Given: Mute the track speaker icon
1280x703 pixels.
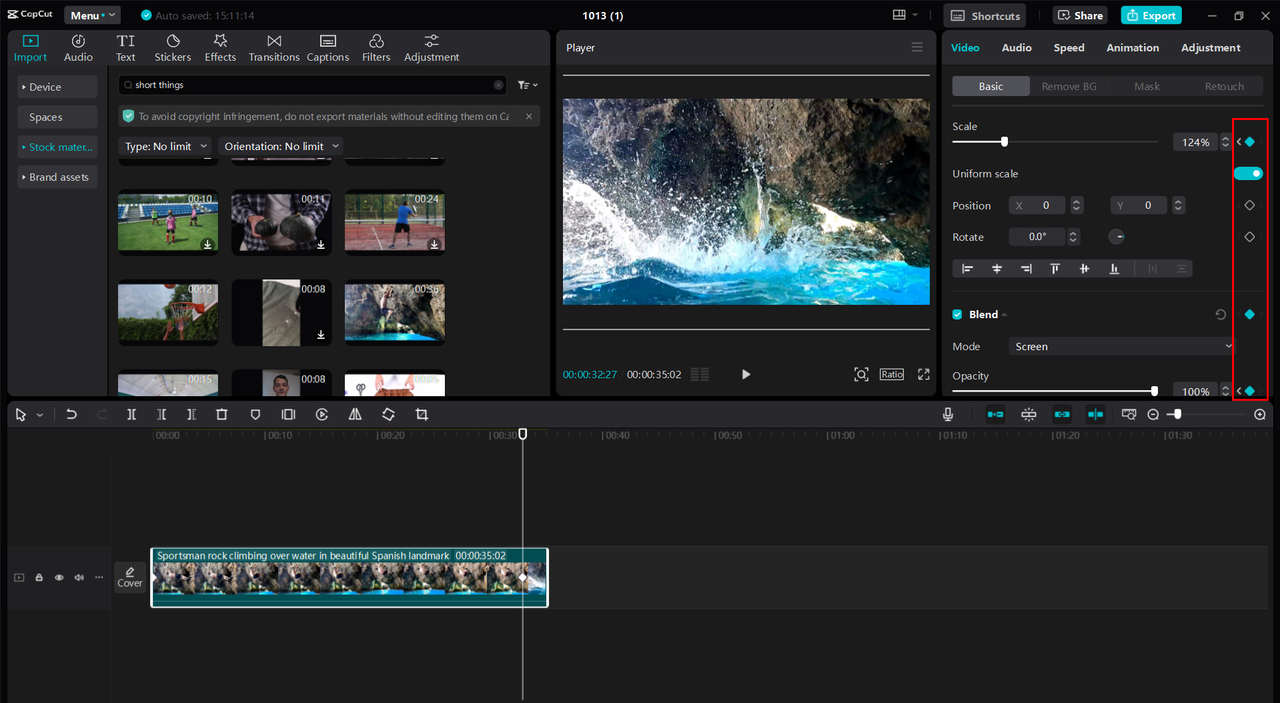Looking at the screenshot, I should (79, 577).
